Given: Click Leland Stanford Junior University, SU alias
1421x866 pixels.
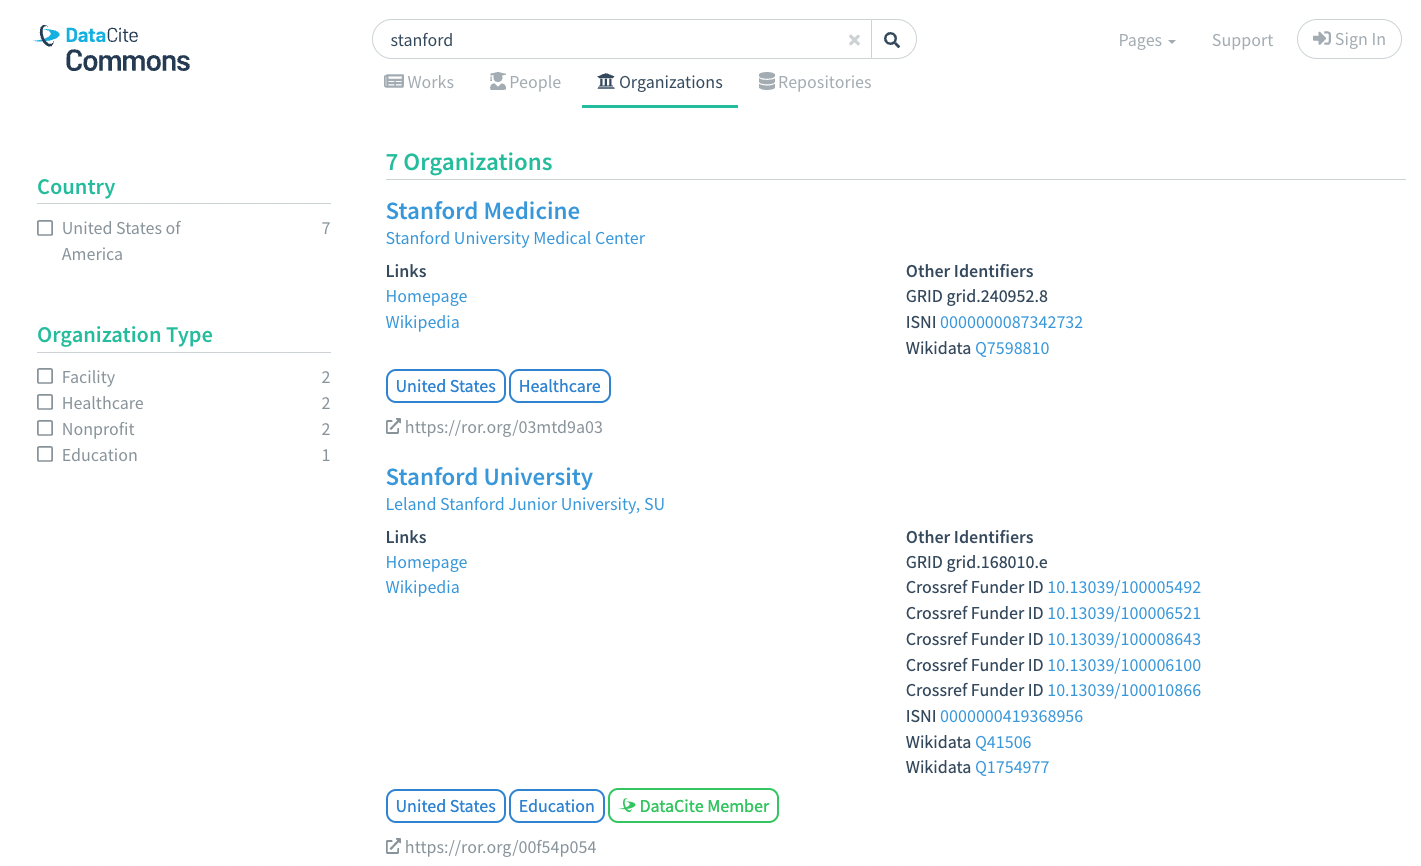Looking at the screenshot, I should (525, 504).
